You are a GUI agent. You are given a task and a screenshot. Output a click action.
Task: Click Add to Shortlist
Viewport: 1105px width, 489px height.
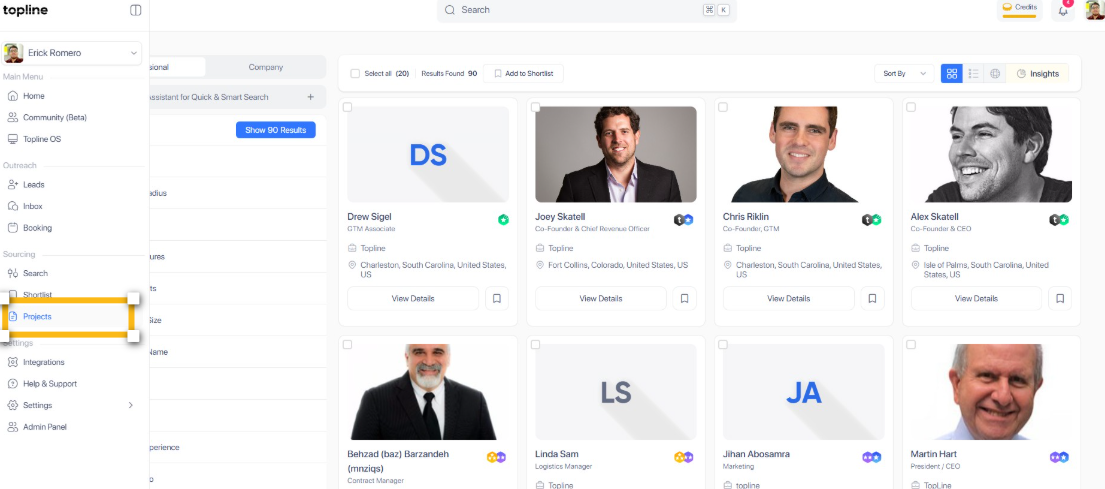click(x=523, y=73)
